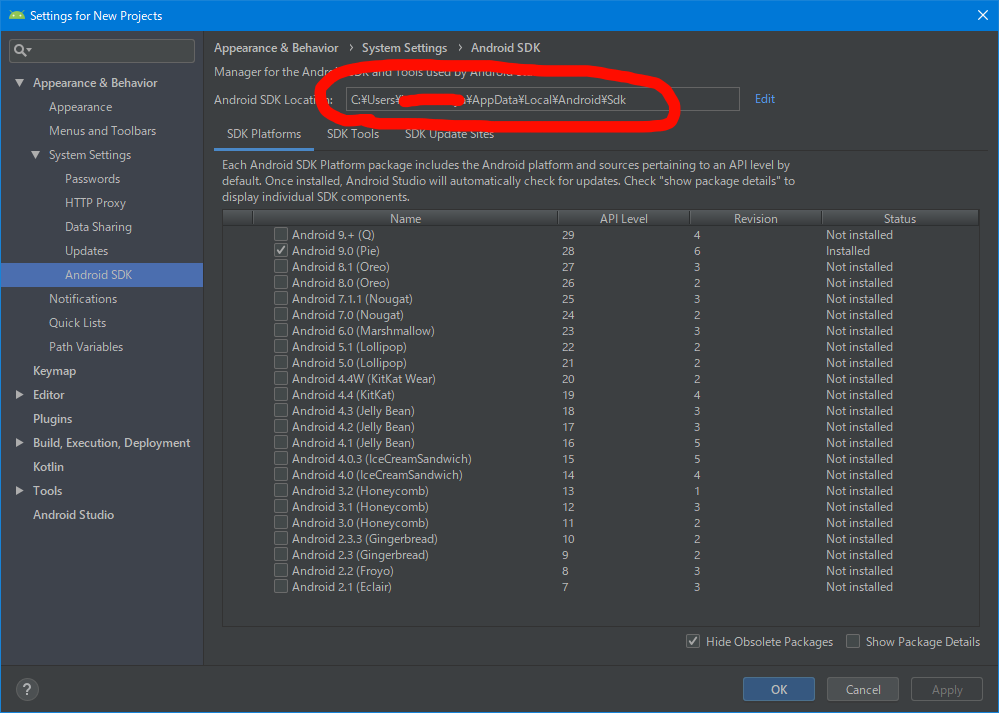Open Path Variables settings

point(86,347)
